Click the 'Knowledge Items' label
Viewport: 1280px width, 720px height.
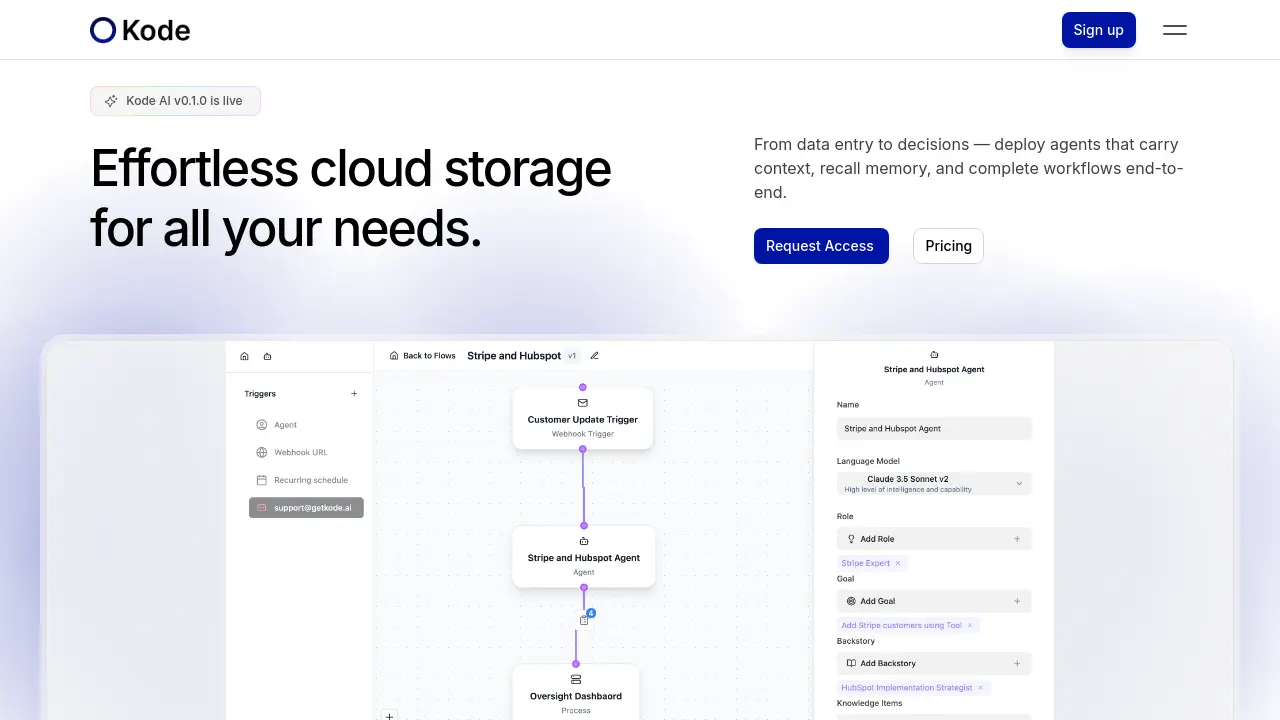pyautogui.click(x=869, y=703)
